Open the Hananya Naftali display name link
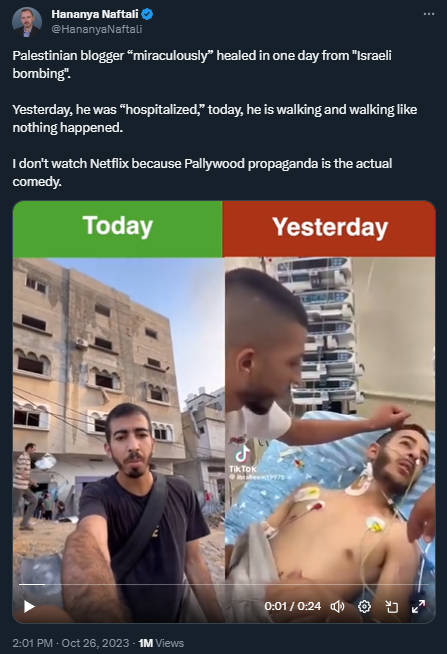The width and height of the screenshot is (447, 654). point(95,14)
